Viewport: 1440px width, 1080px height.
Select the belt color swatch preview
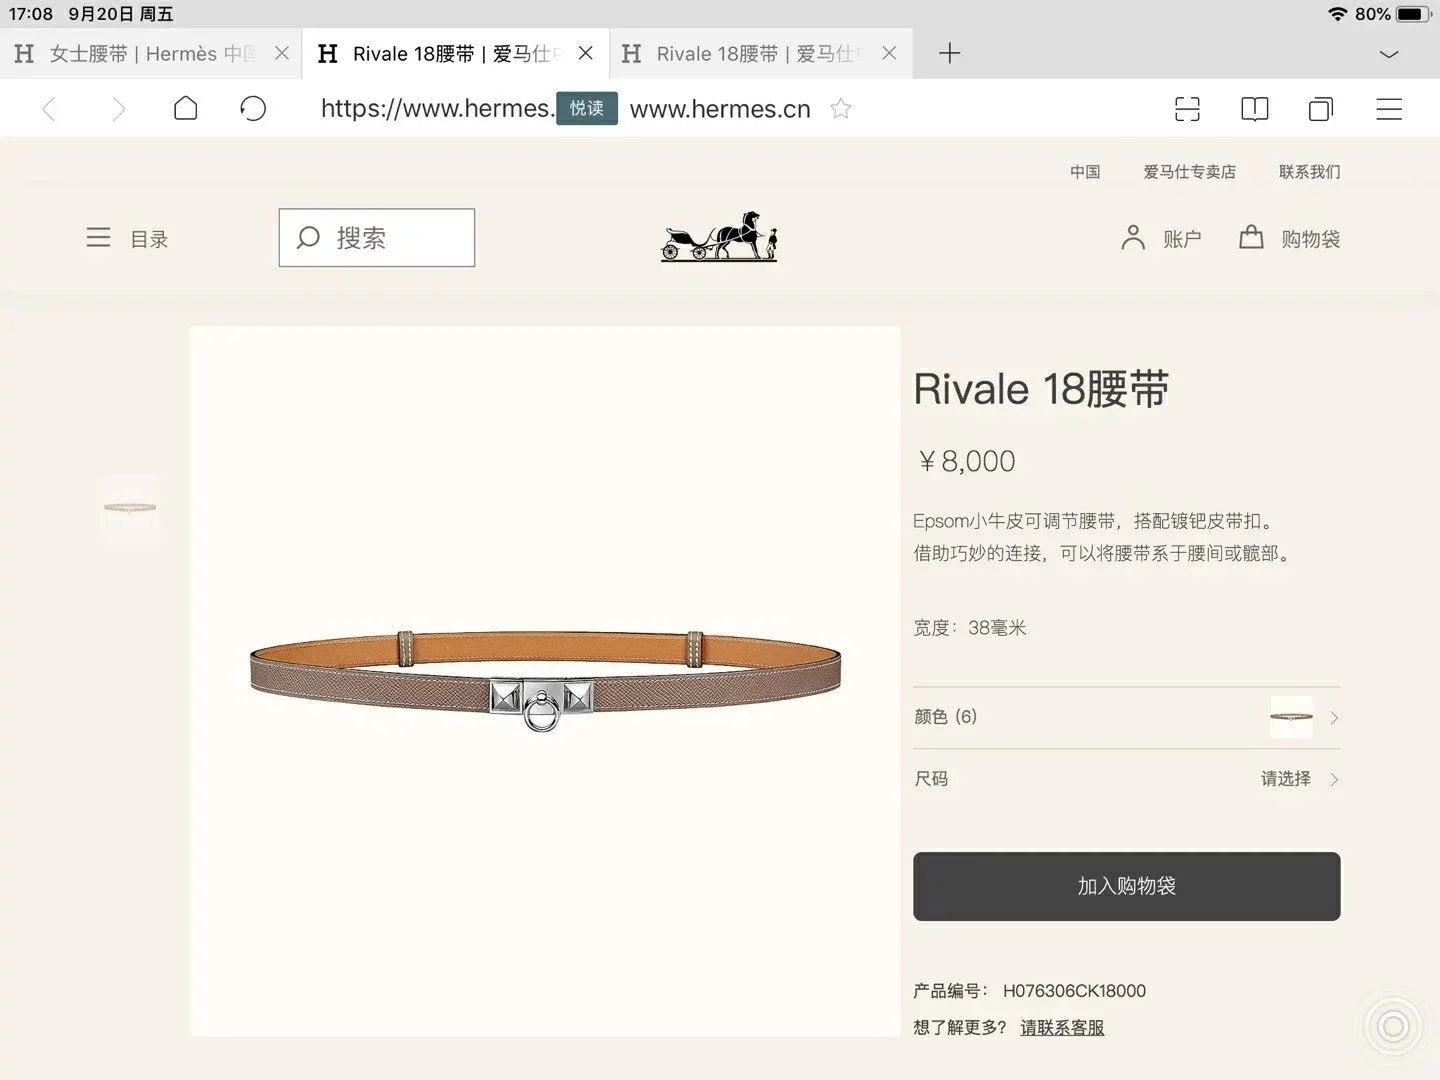click(1291, 717)
